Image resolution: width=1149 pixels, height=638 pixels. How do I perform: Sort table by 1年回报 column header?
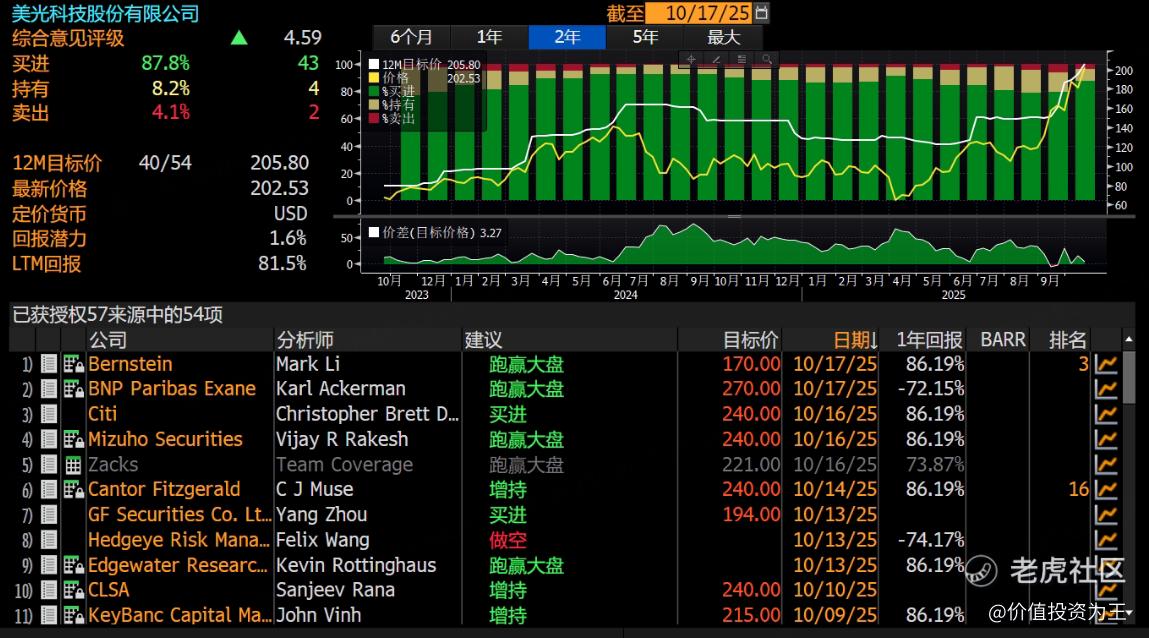pyautogui.click(x=923, y=340)
